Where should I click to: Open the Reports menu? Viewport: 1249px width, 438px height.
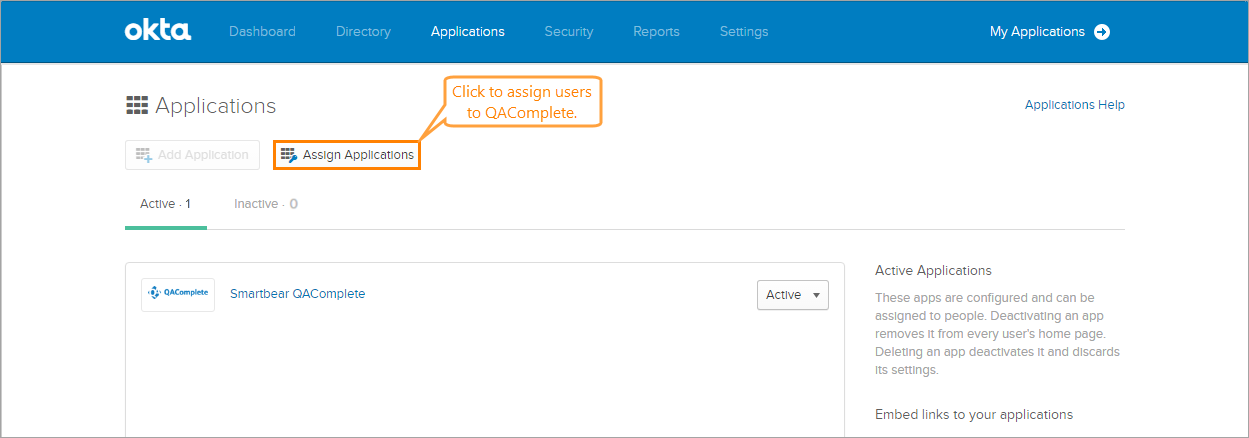(656, 32)
